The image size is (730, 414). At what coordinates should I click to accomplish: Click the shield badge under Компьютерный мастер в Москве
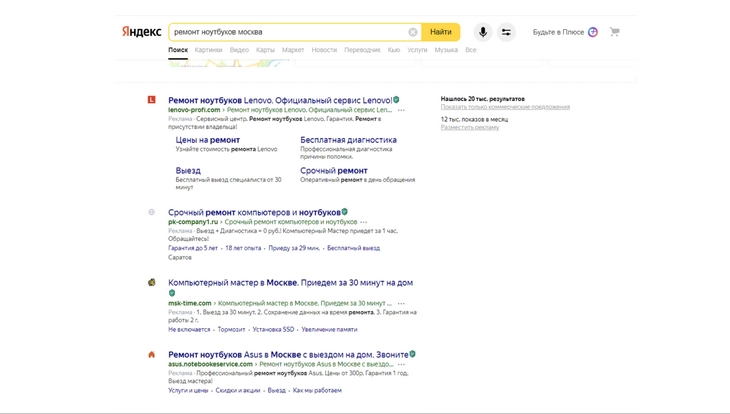[172, 293]
